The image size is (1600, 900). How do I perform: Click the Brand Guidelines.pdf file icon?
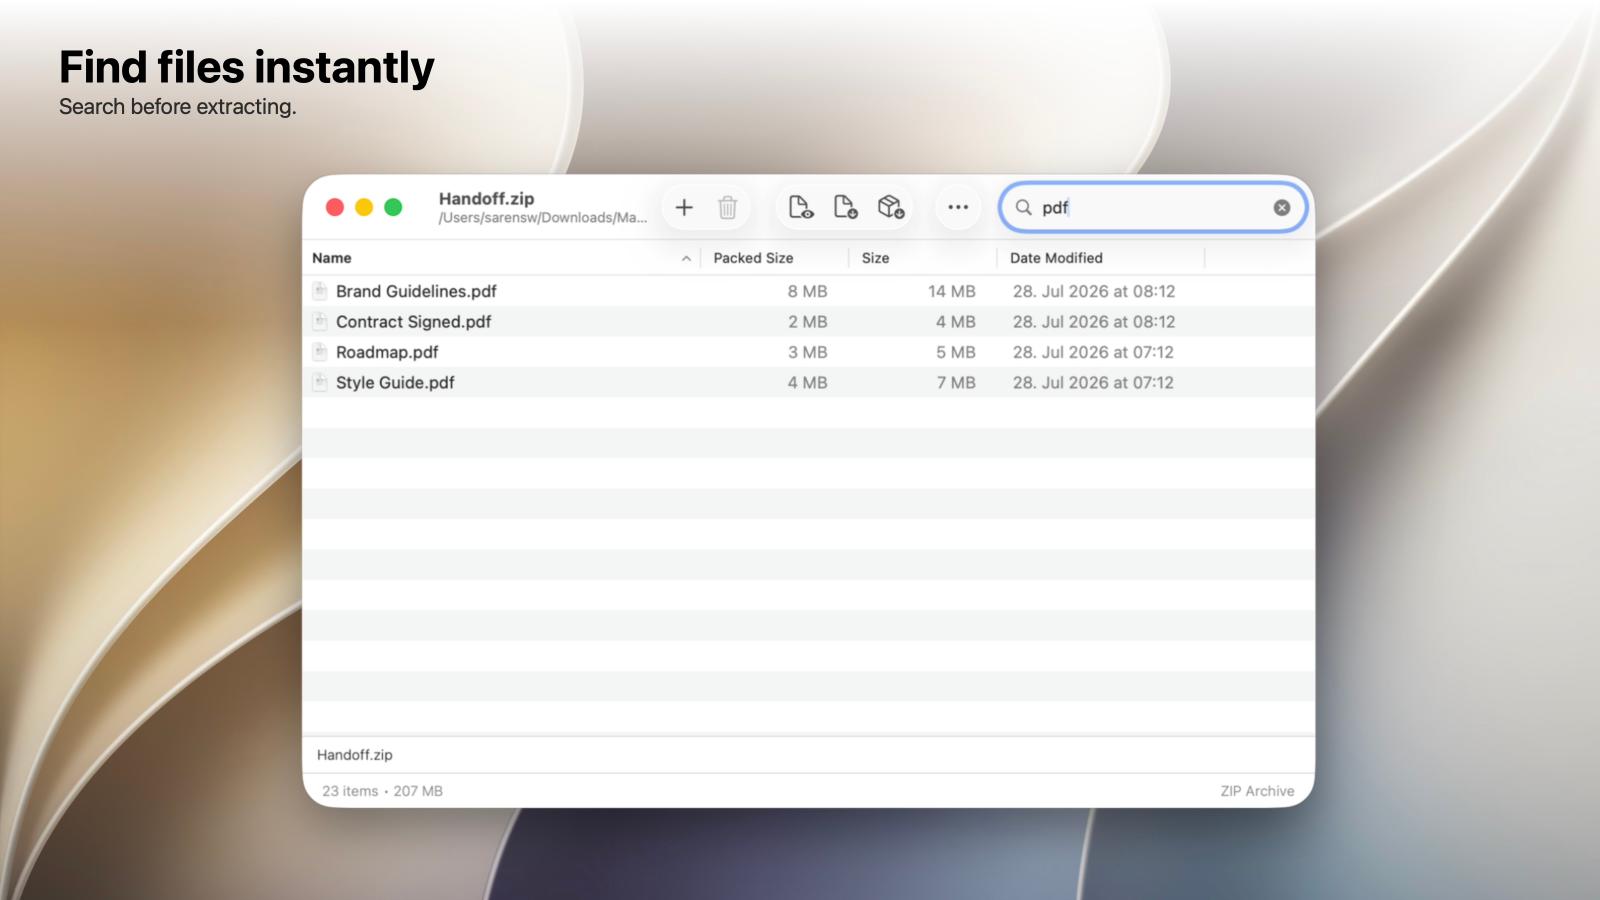pyautogui.click(x=320, y=291)
